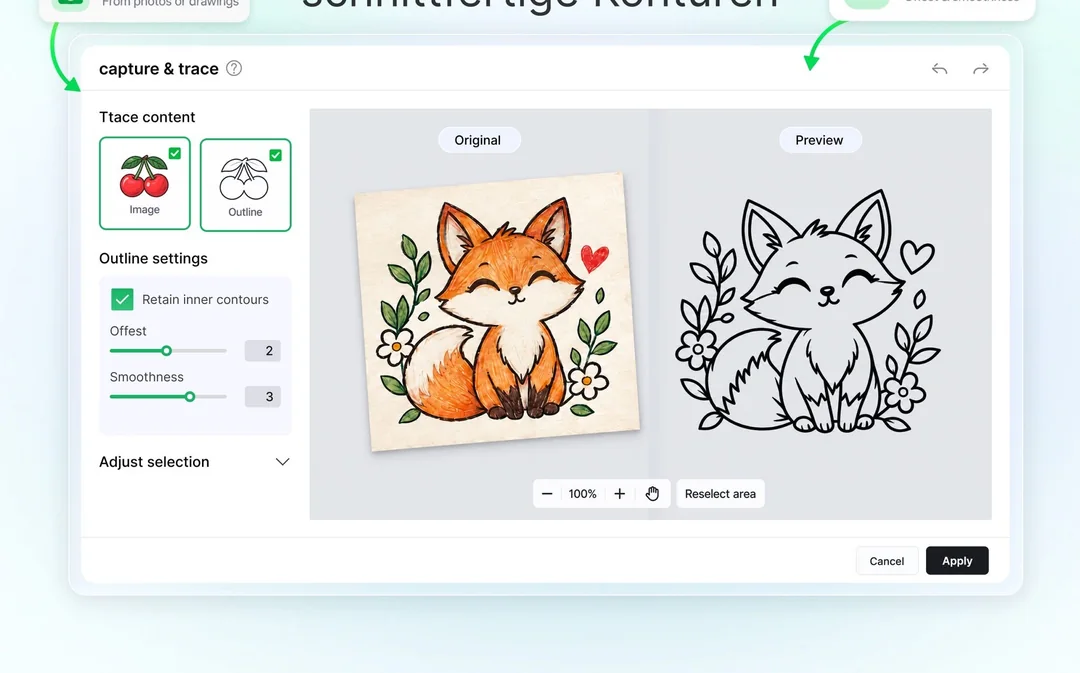This screenshot has width=1080, height=673.
Task: Cancel the capture & trace dialog
Action: tap(886, 561)
